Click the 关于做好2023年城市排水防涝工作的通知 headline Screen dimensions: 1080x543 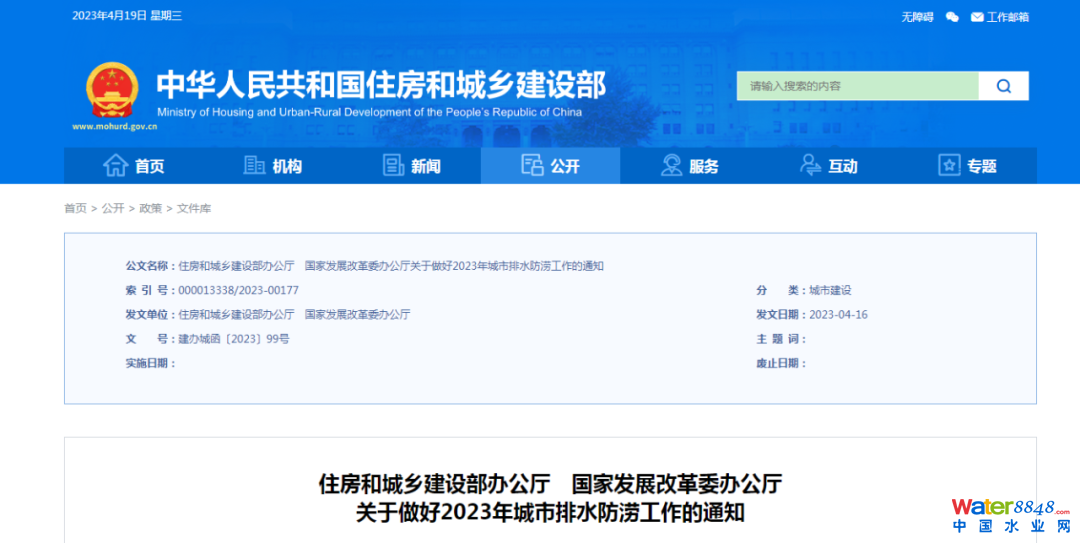550,513
